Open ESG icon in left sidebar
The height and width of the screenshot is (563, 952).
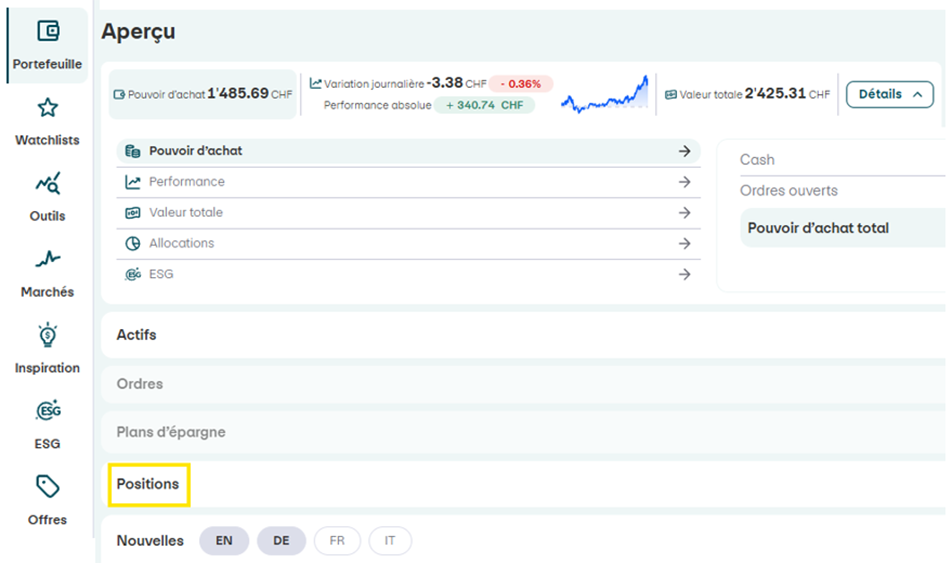point(47,411)
